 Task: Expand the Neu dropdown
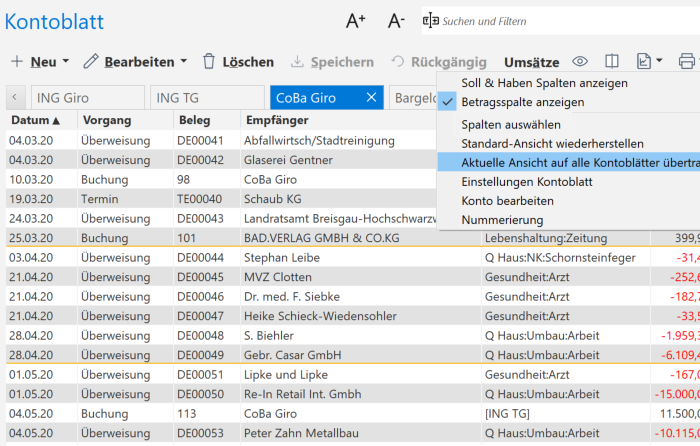(40, 62)
